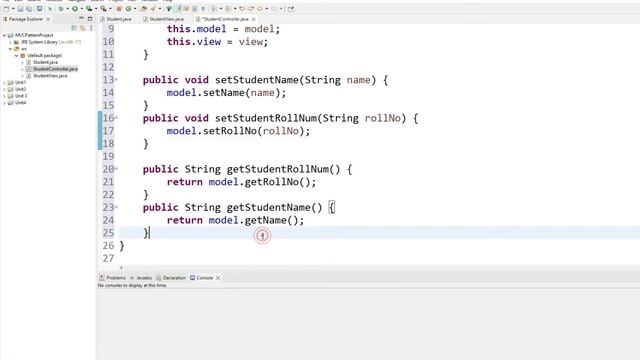Click the share icon at toolbar end
Image resolution: width=640 pixels, height=360 pixels.
(291, 9)
